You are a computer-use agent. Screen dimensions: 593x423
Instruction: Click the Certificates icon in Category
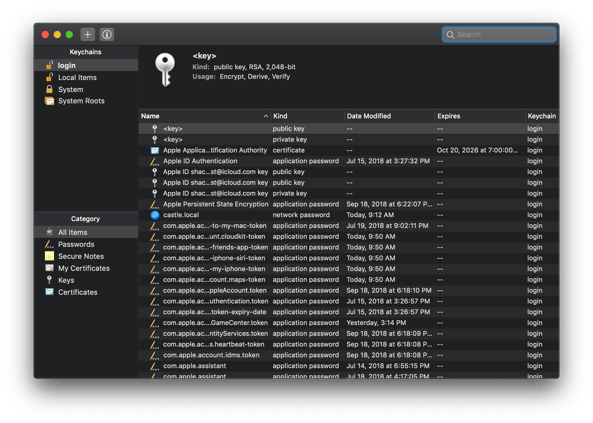(x=49, y=292)
